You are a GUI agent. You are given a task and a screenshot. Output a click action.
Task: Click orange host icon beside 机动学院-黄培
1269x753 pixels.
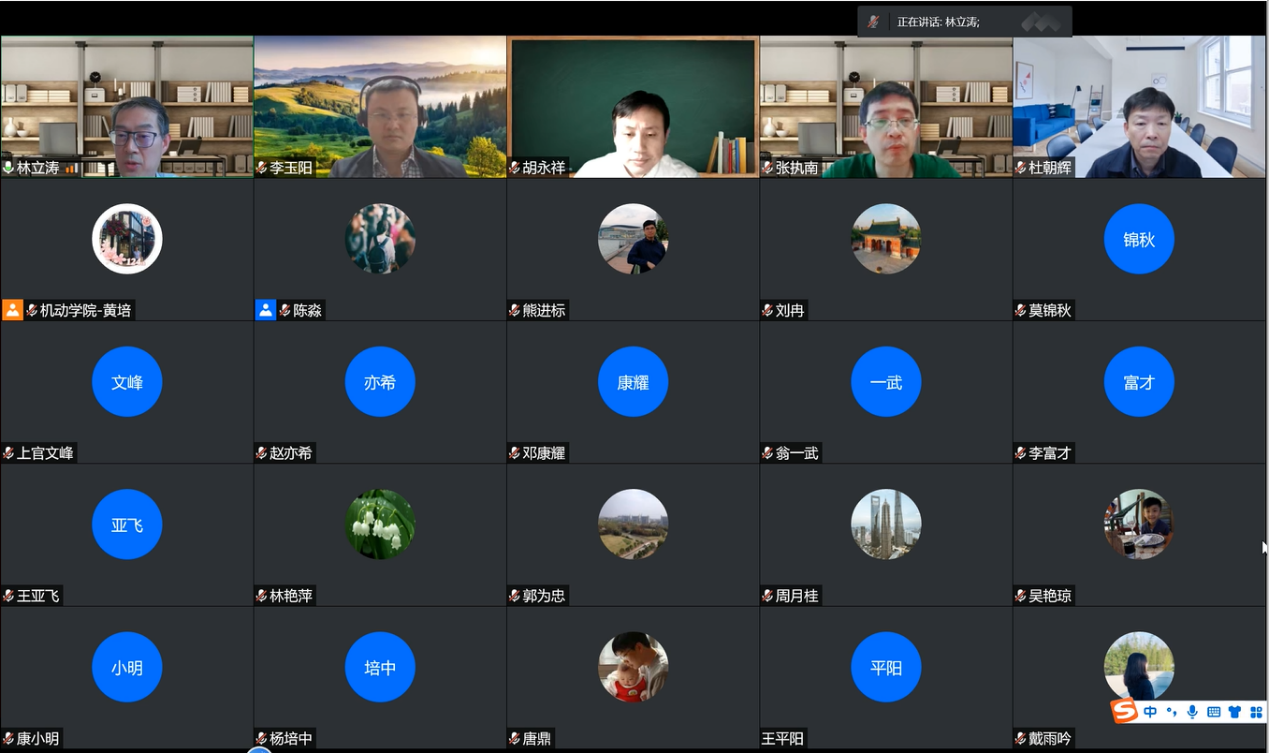coord(12,310)
